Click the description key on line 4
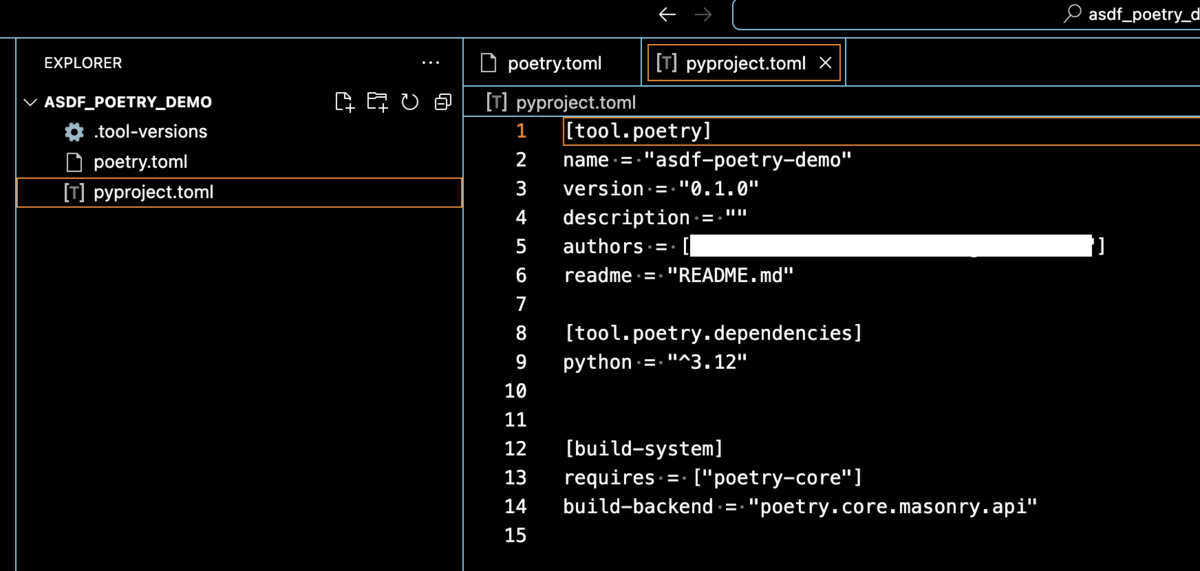The image size is (1200, 571). click(x=626, y=218)
